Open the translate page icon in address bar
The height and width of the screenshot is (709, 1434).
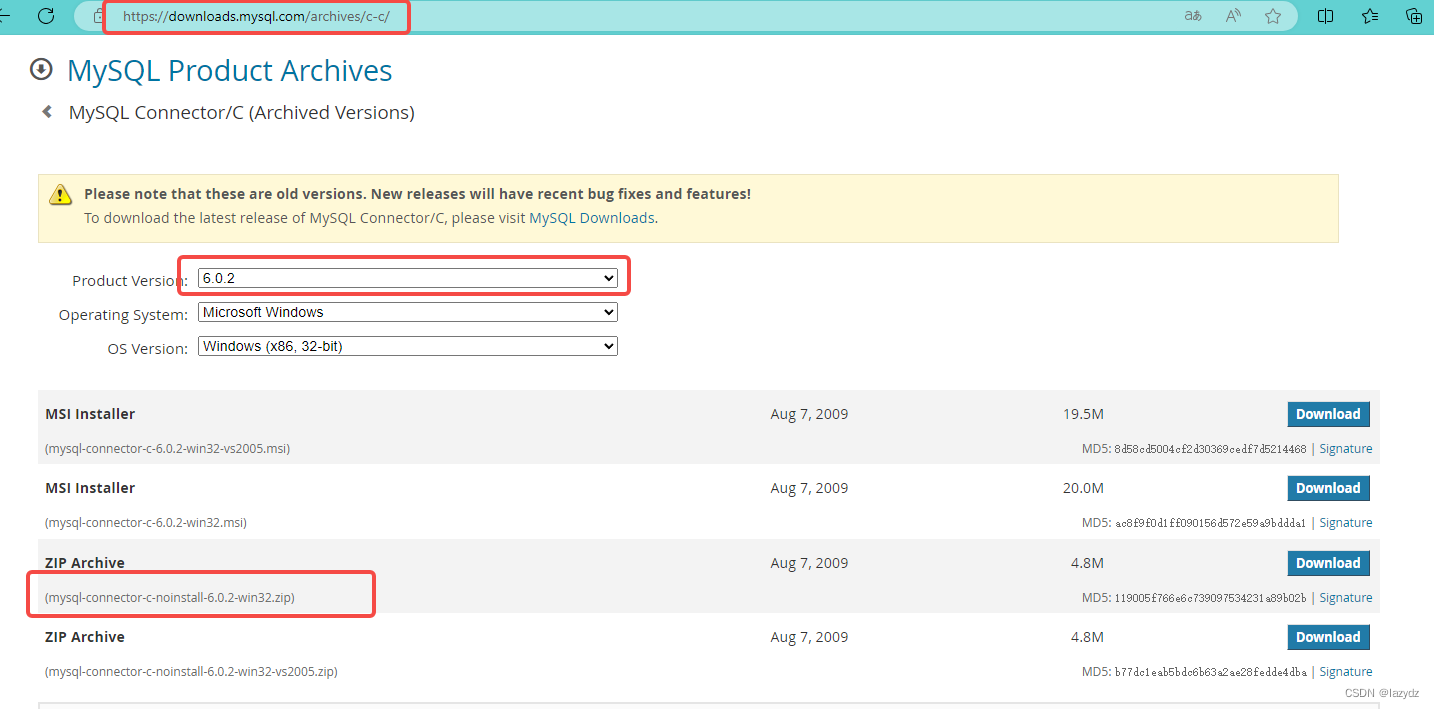pos(1192,16)
